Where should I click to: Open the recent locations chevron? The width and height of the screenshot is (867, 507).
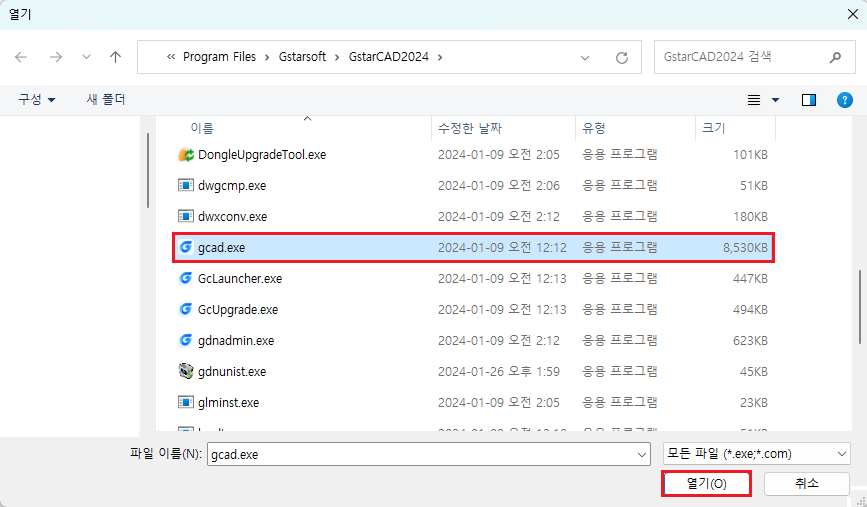coord(86,57)
